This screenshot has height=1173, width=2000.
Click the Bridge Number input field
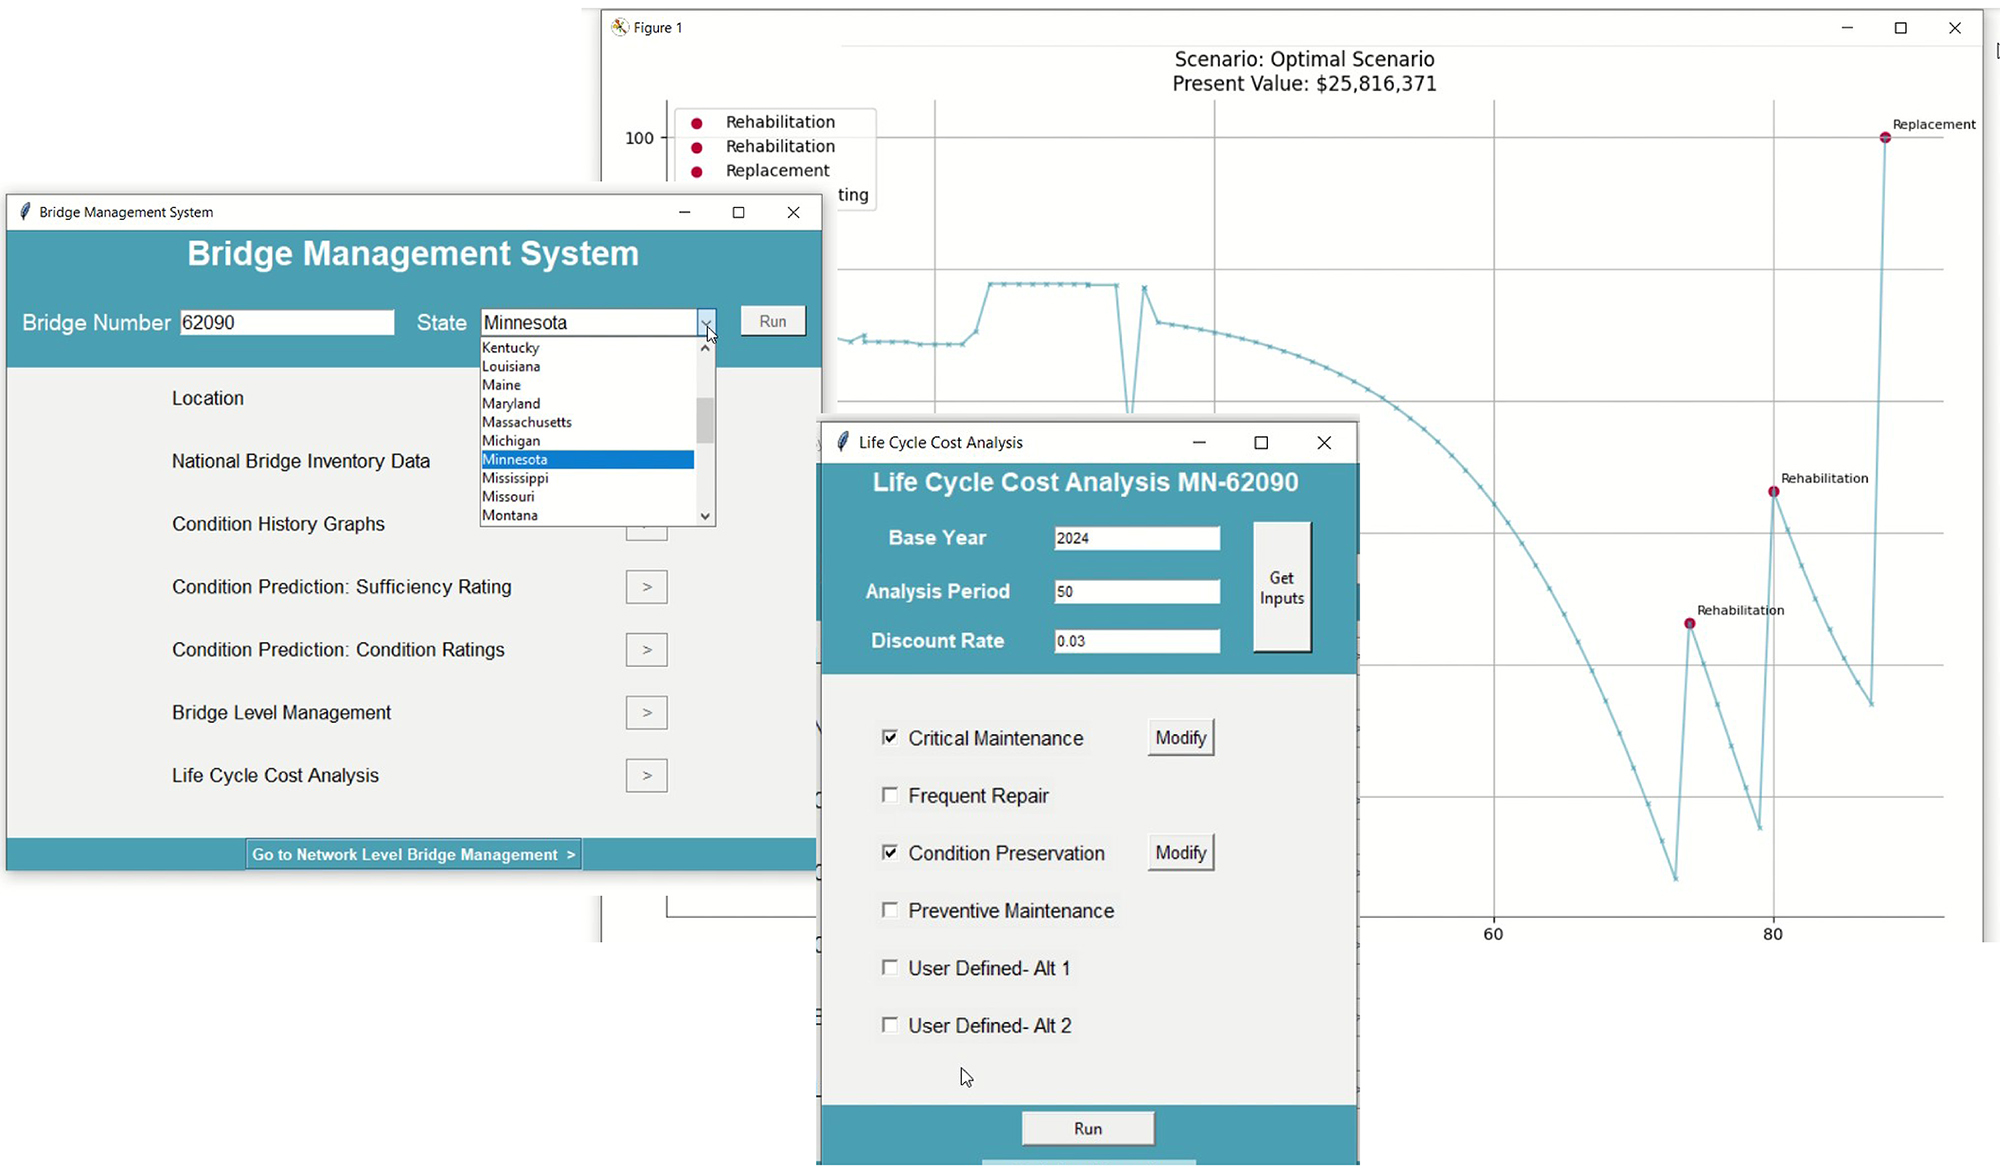287,322
